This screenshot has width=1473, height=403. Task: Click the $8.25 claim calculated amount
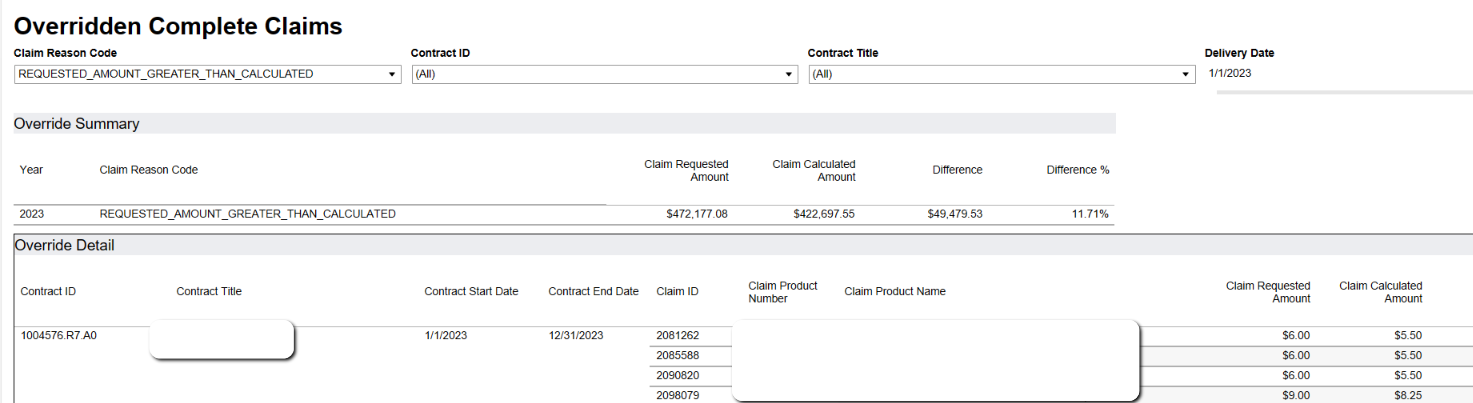click(1408, 396)
